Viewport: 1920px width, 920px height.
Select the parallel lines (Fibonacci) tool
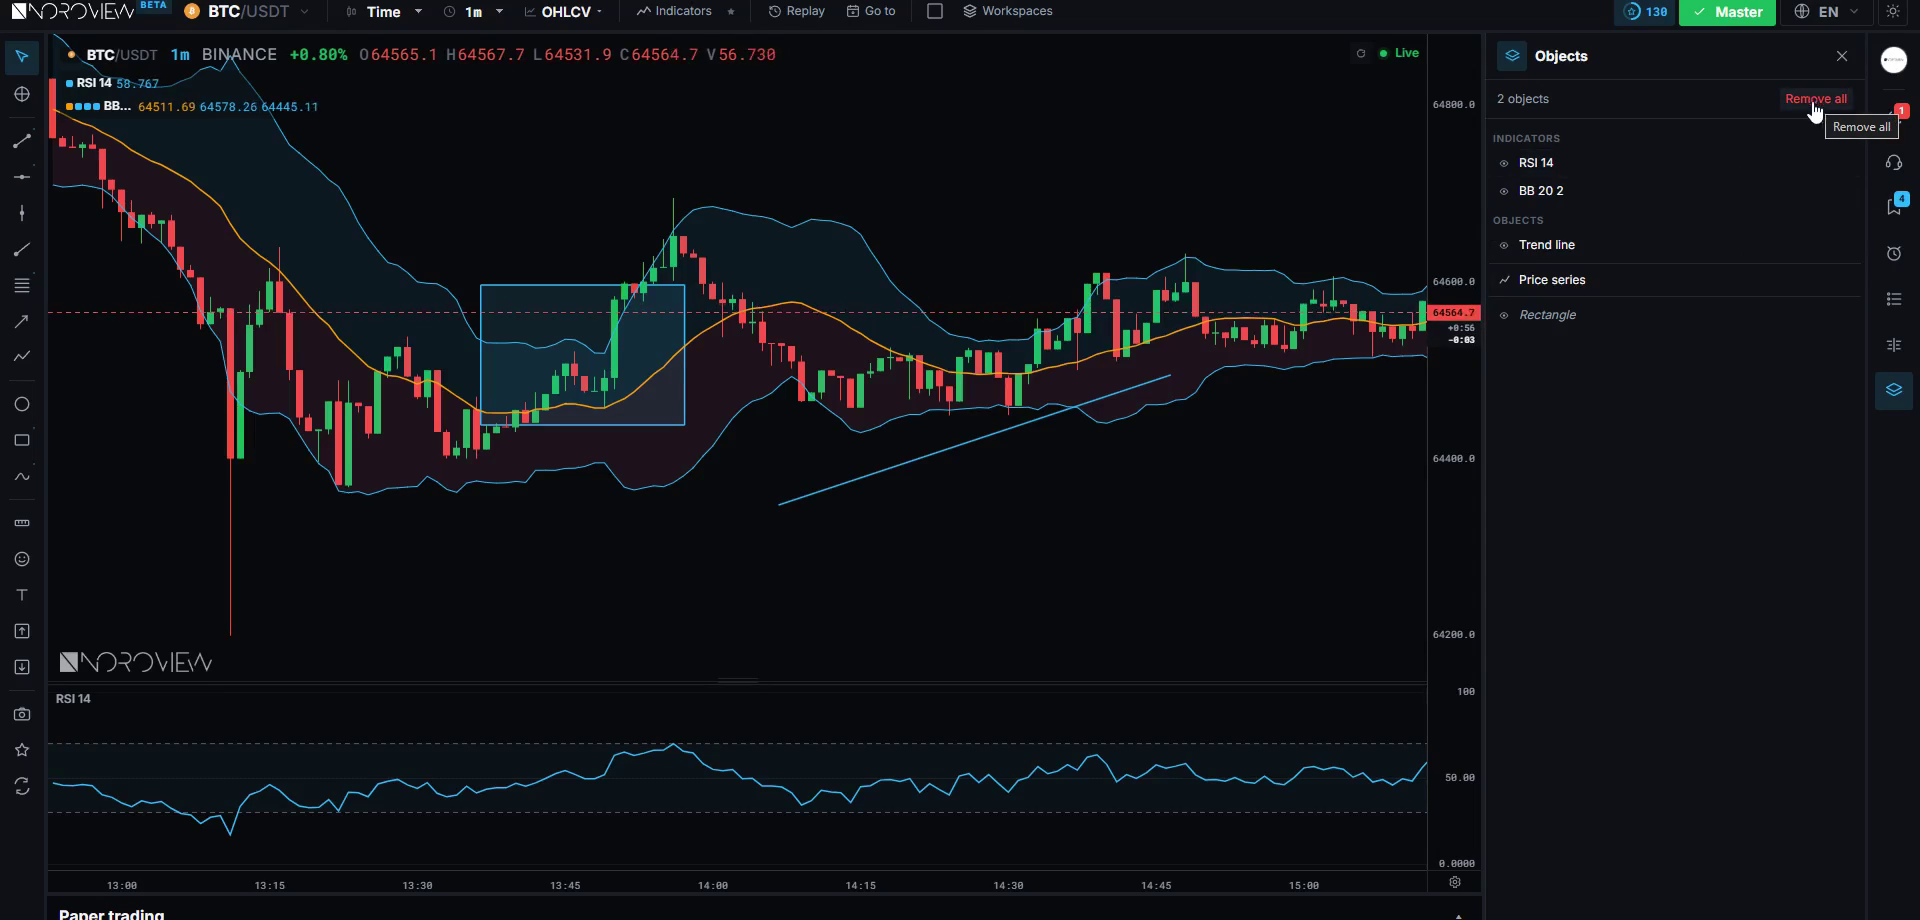tap(22, 286)
